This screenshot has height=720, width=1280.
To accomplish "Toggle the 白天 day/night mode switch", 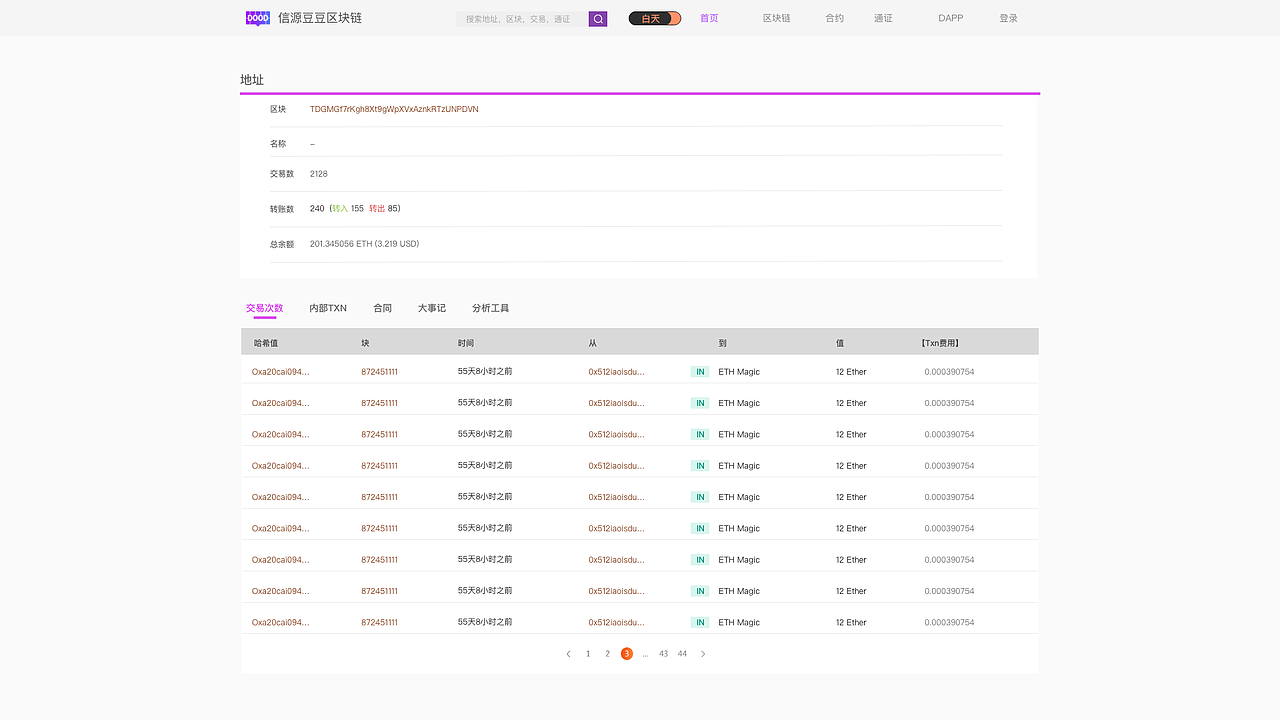I will pyautogui.click(x=655, y=19).
